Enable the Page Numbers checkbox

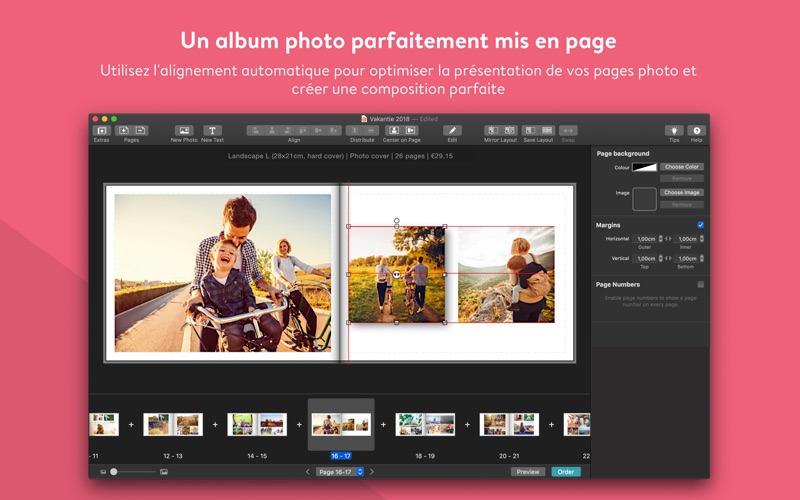[x=701, y=284]
